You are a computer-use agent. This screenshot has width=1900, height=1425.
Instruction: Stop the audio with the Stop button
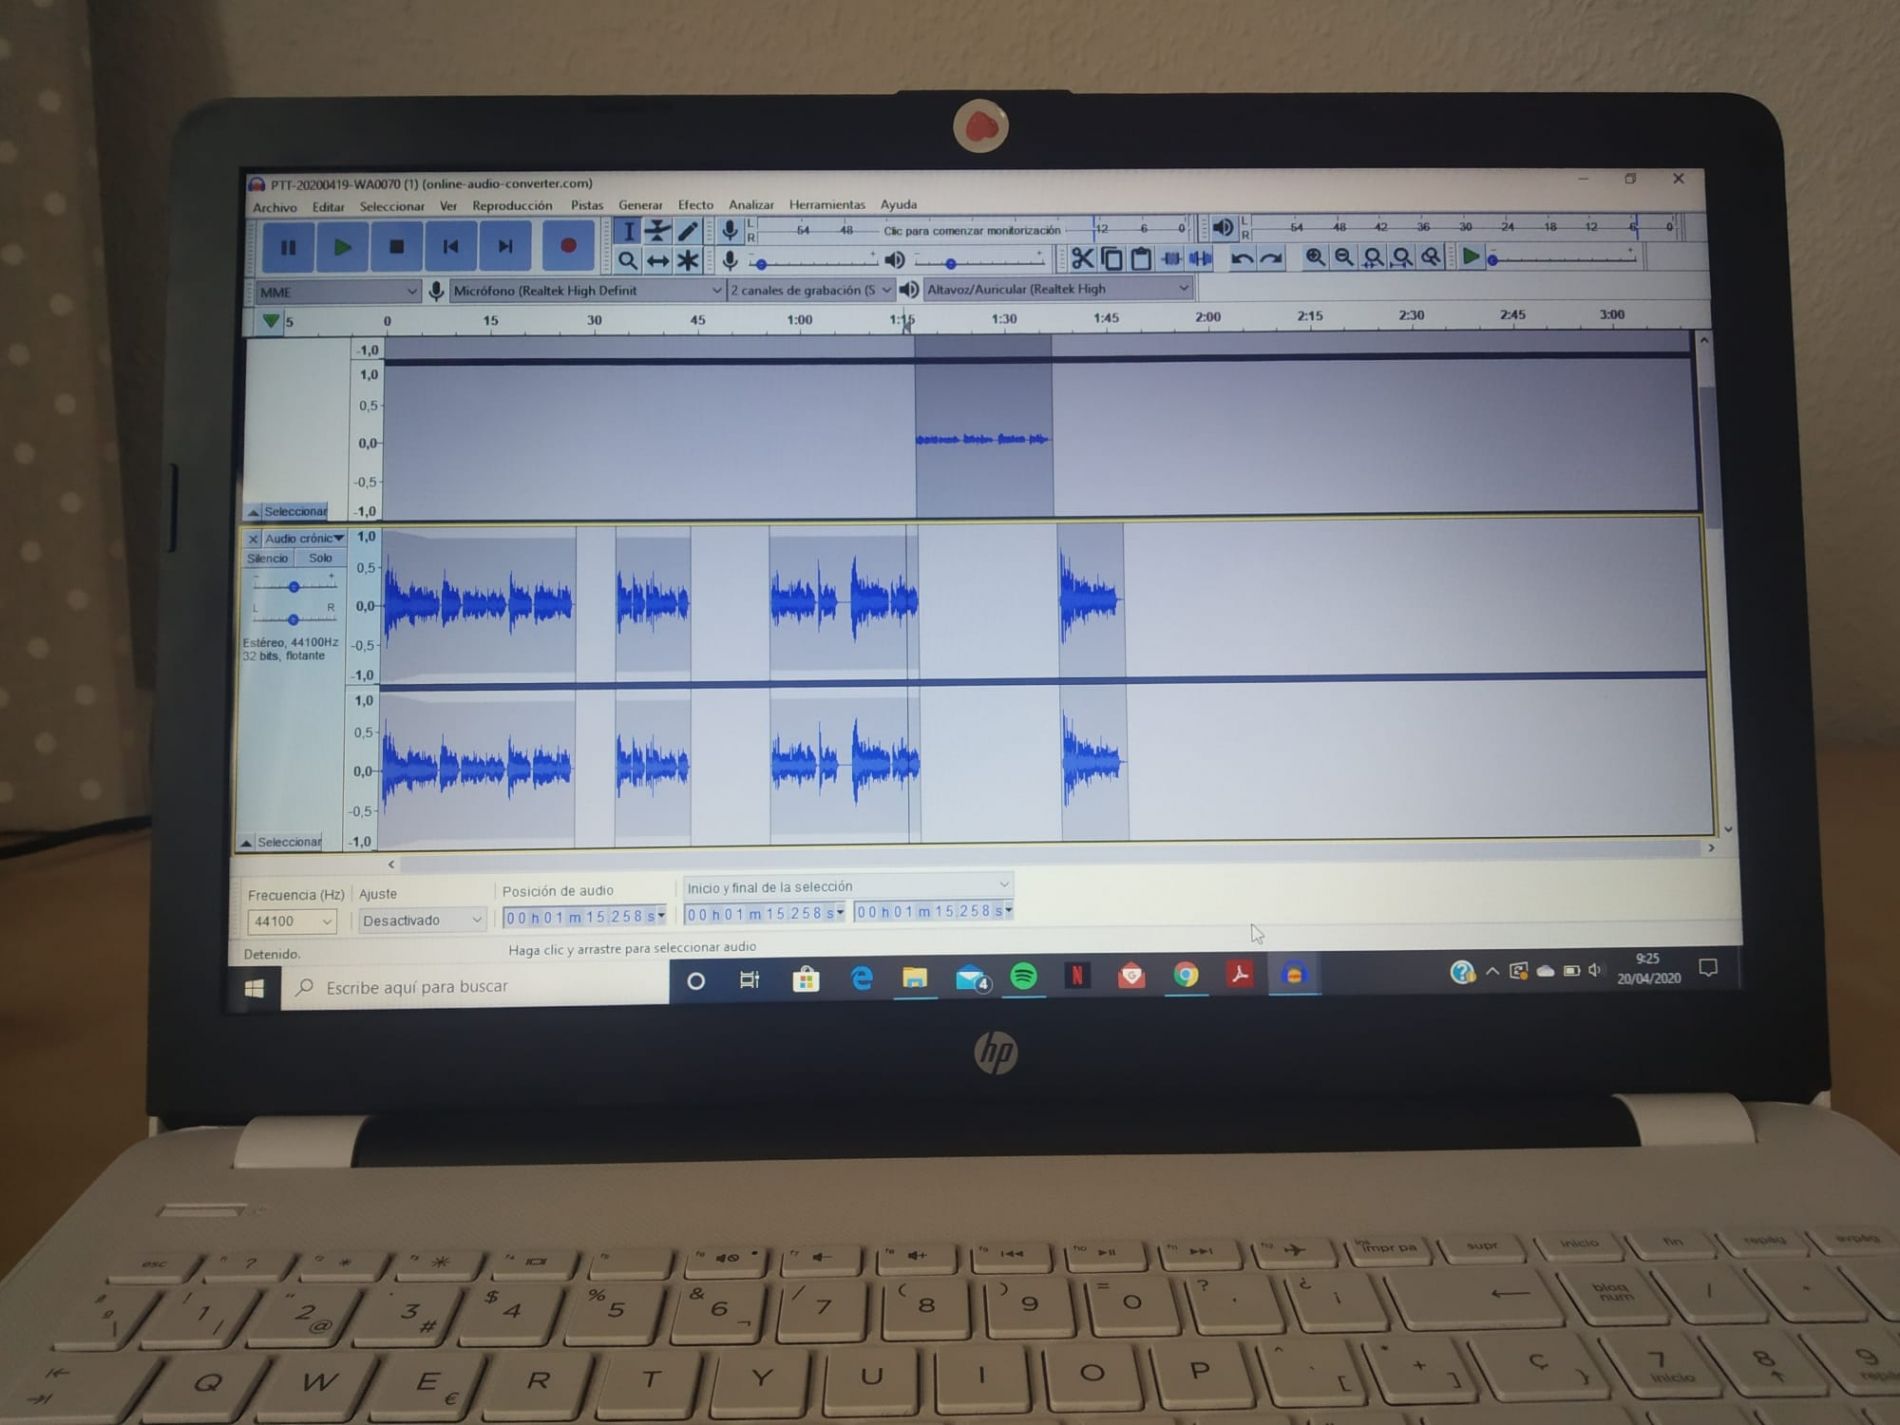click(x=396, y=247)
